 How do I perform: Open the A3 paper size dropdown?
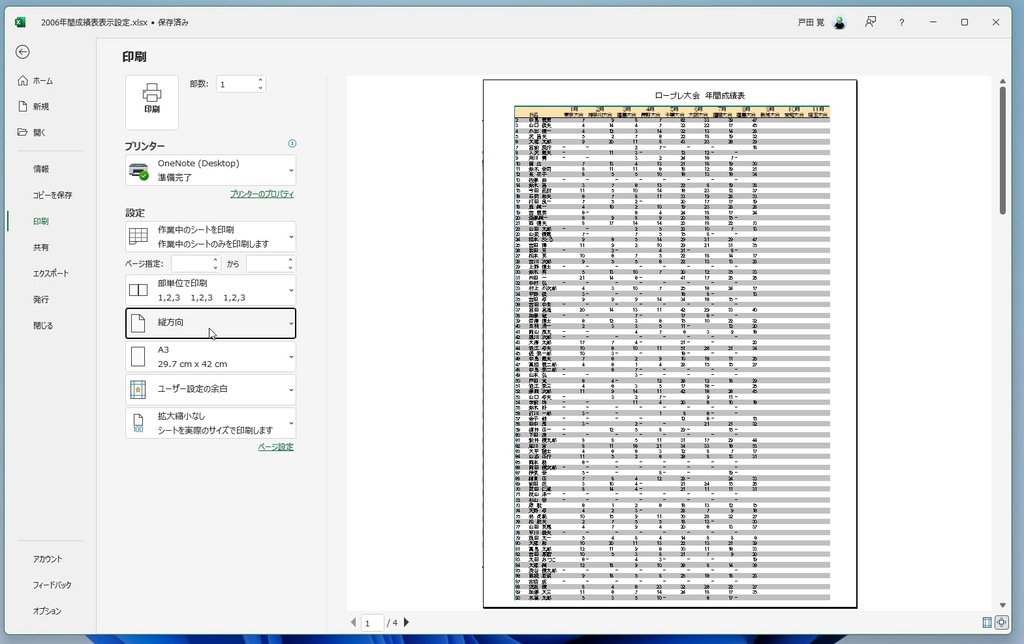point(210,357)
